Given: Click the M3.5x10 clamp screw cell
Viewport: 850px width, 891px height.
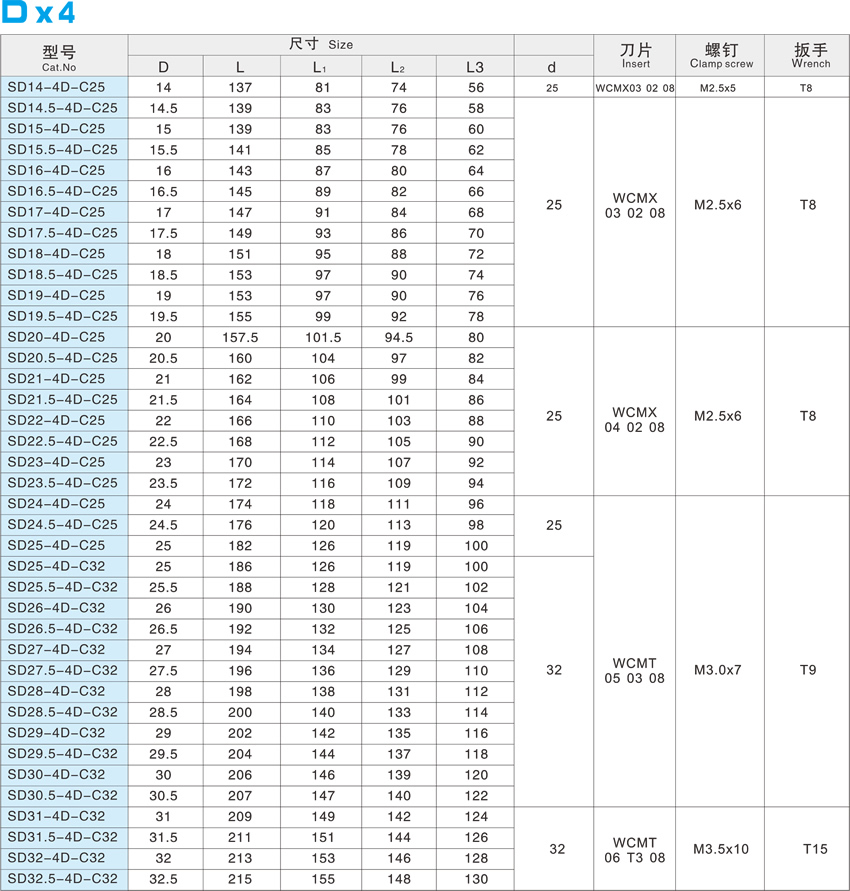Looking at the screenshot, I should 720,849.
